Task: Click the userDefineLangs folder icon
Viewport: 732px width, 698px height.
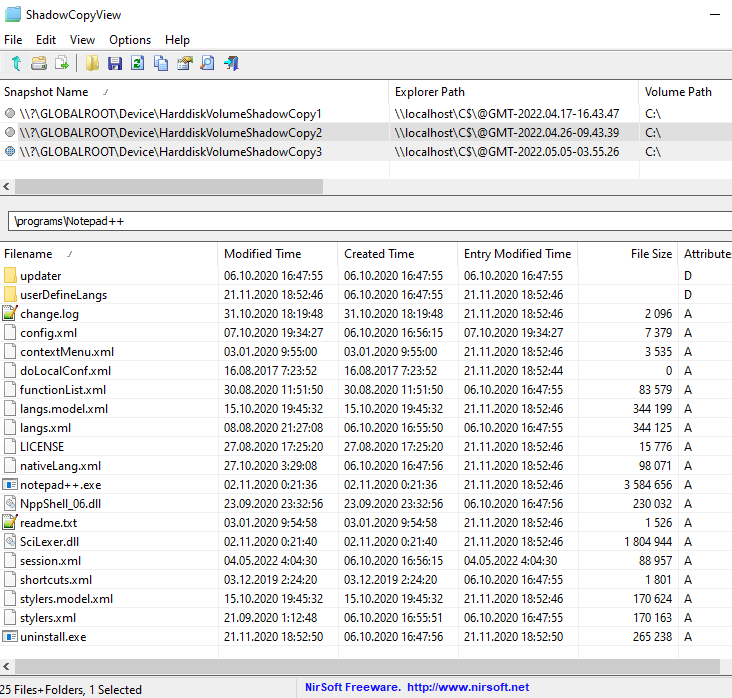Action: coord(10,294)
